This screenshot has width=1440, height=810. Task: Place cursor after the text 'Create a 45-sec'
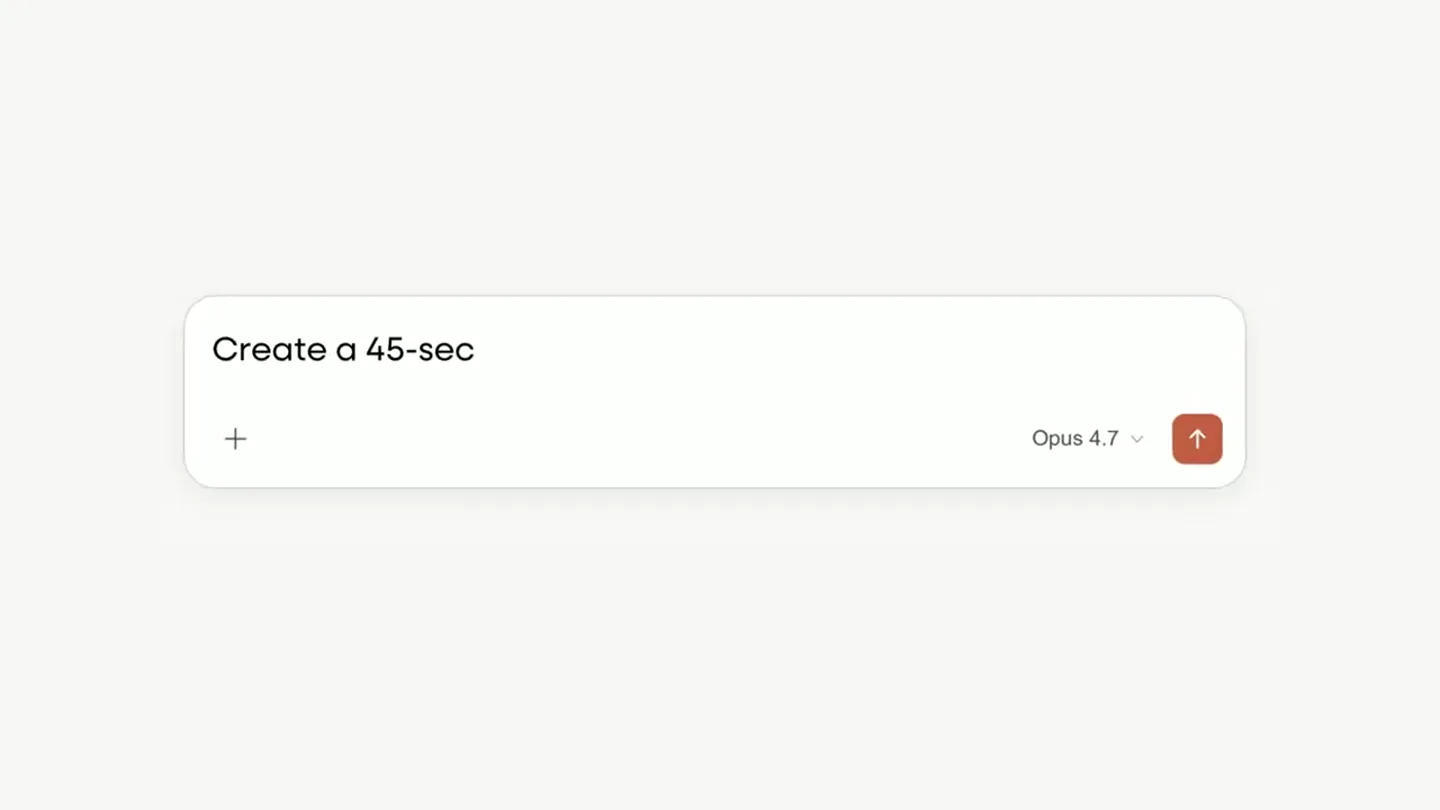tap(476, 349)
